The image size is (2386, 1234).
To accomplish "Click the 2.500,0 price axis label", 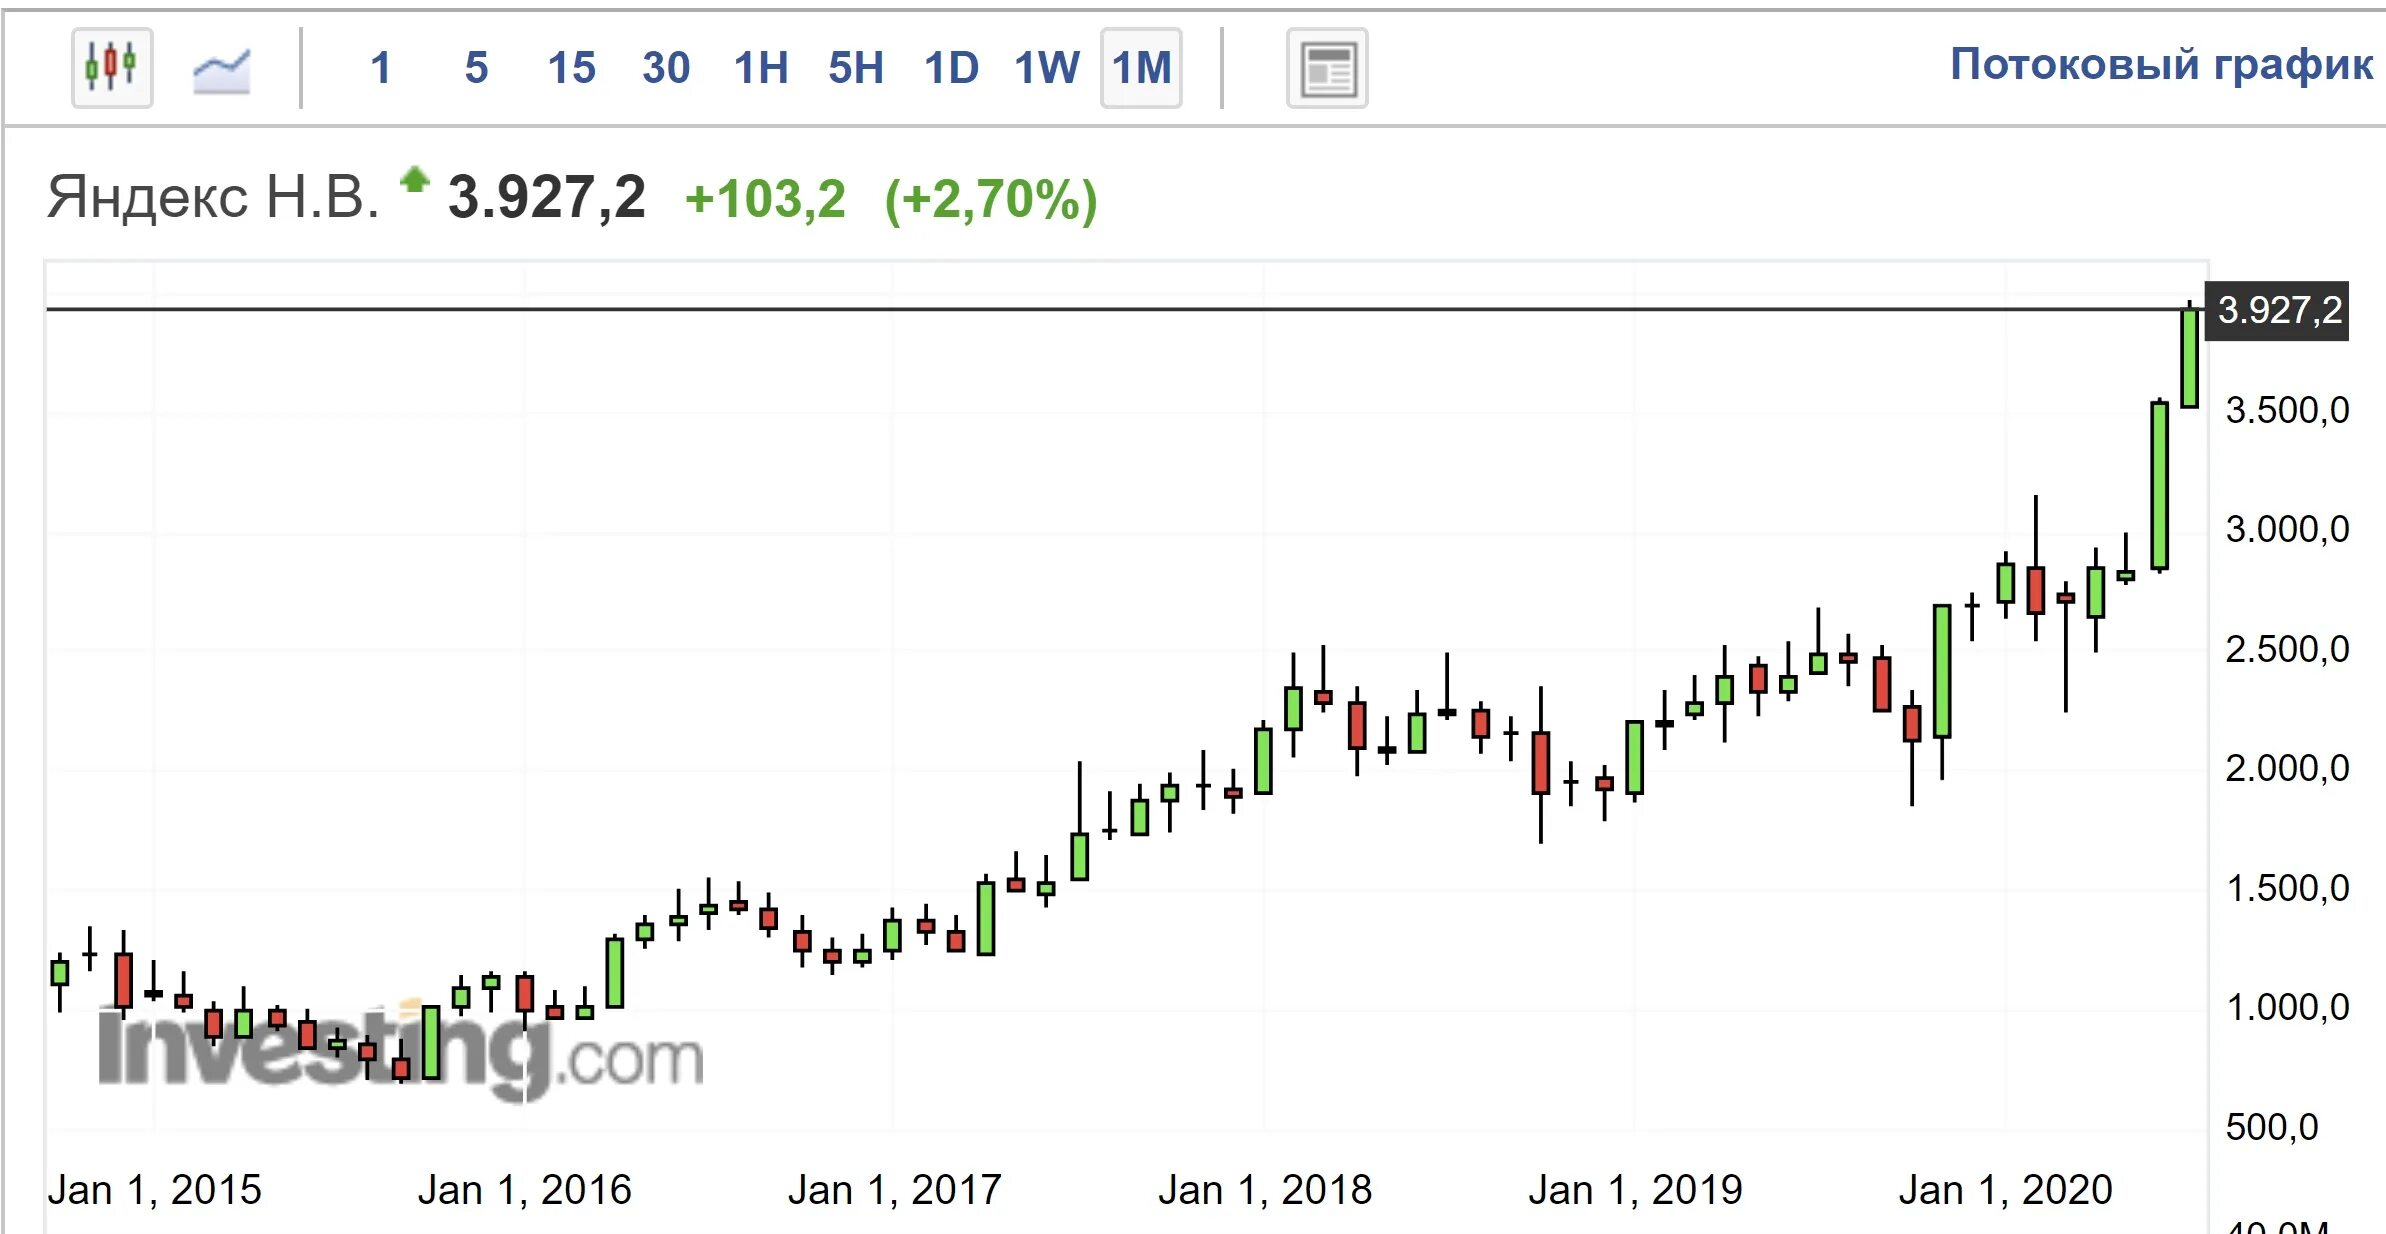I will [x=2287, y=649].
